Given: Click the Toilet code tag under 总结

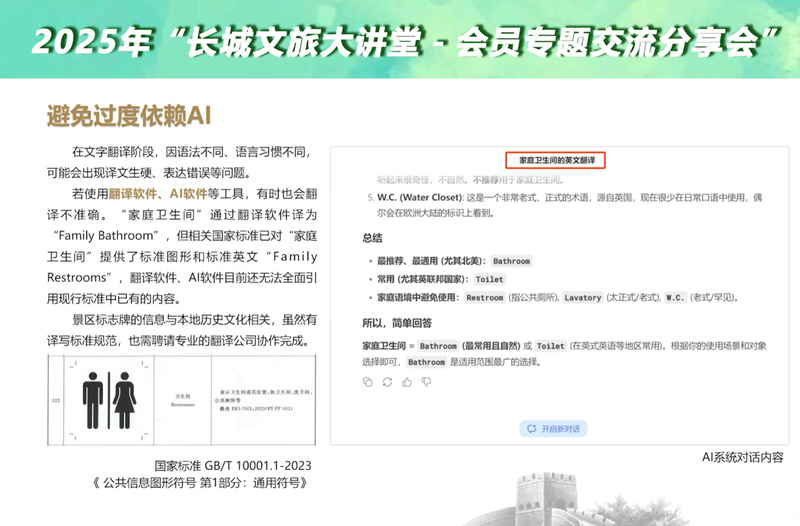Looking at the screenshot, I should click(x=489, y=279).
